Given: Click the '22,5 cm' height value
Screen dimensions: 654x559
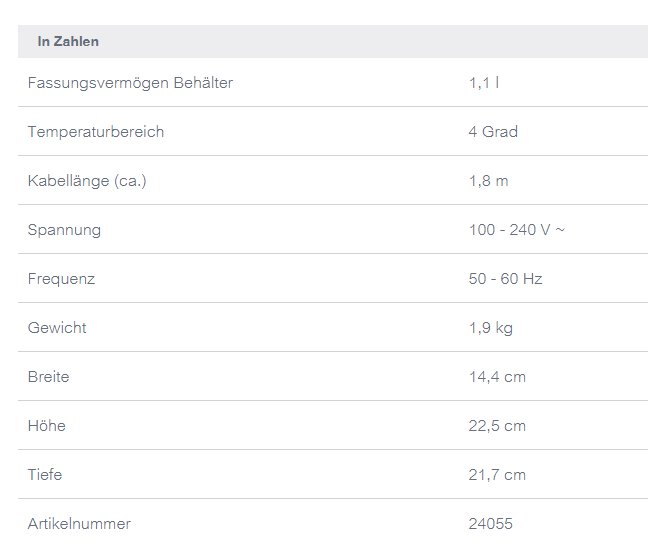Looking at the screenshot, I should point(497,426).
